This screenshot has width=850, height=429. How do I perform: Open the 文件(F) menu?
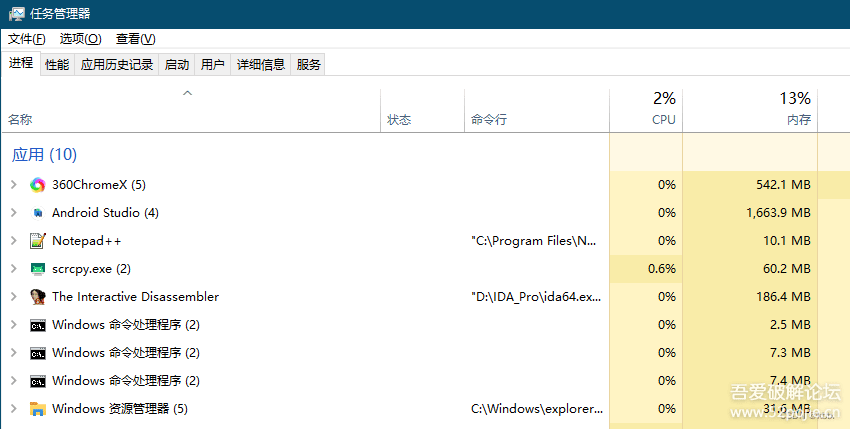click(27, 39)
